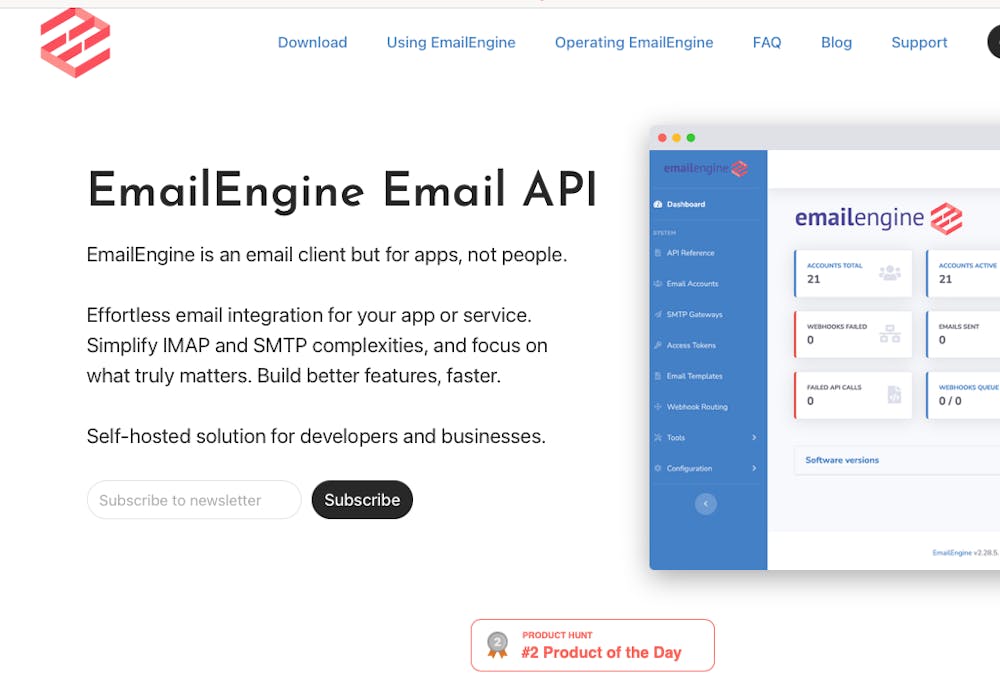Select Email Accounts in the sidebar

tap(693, 283)
